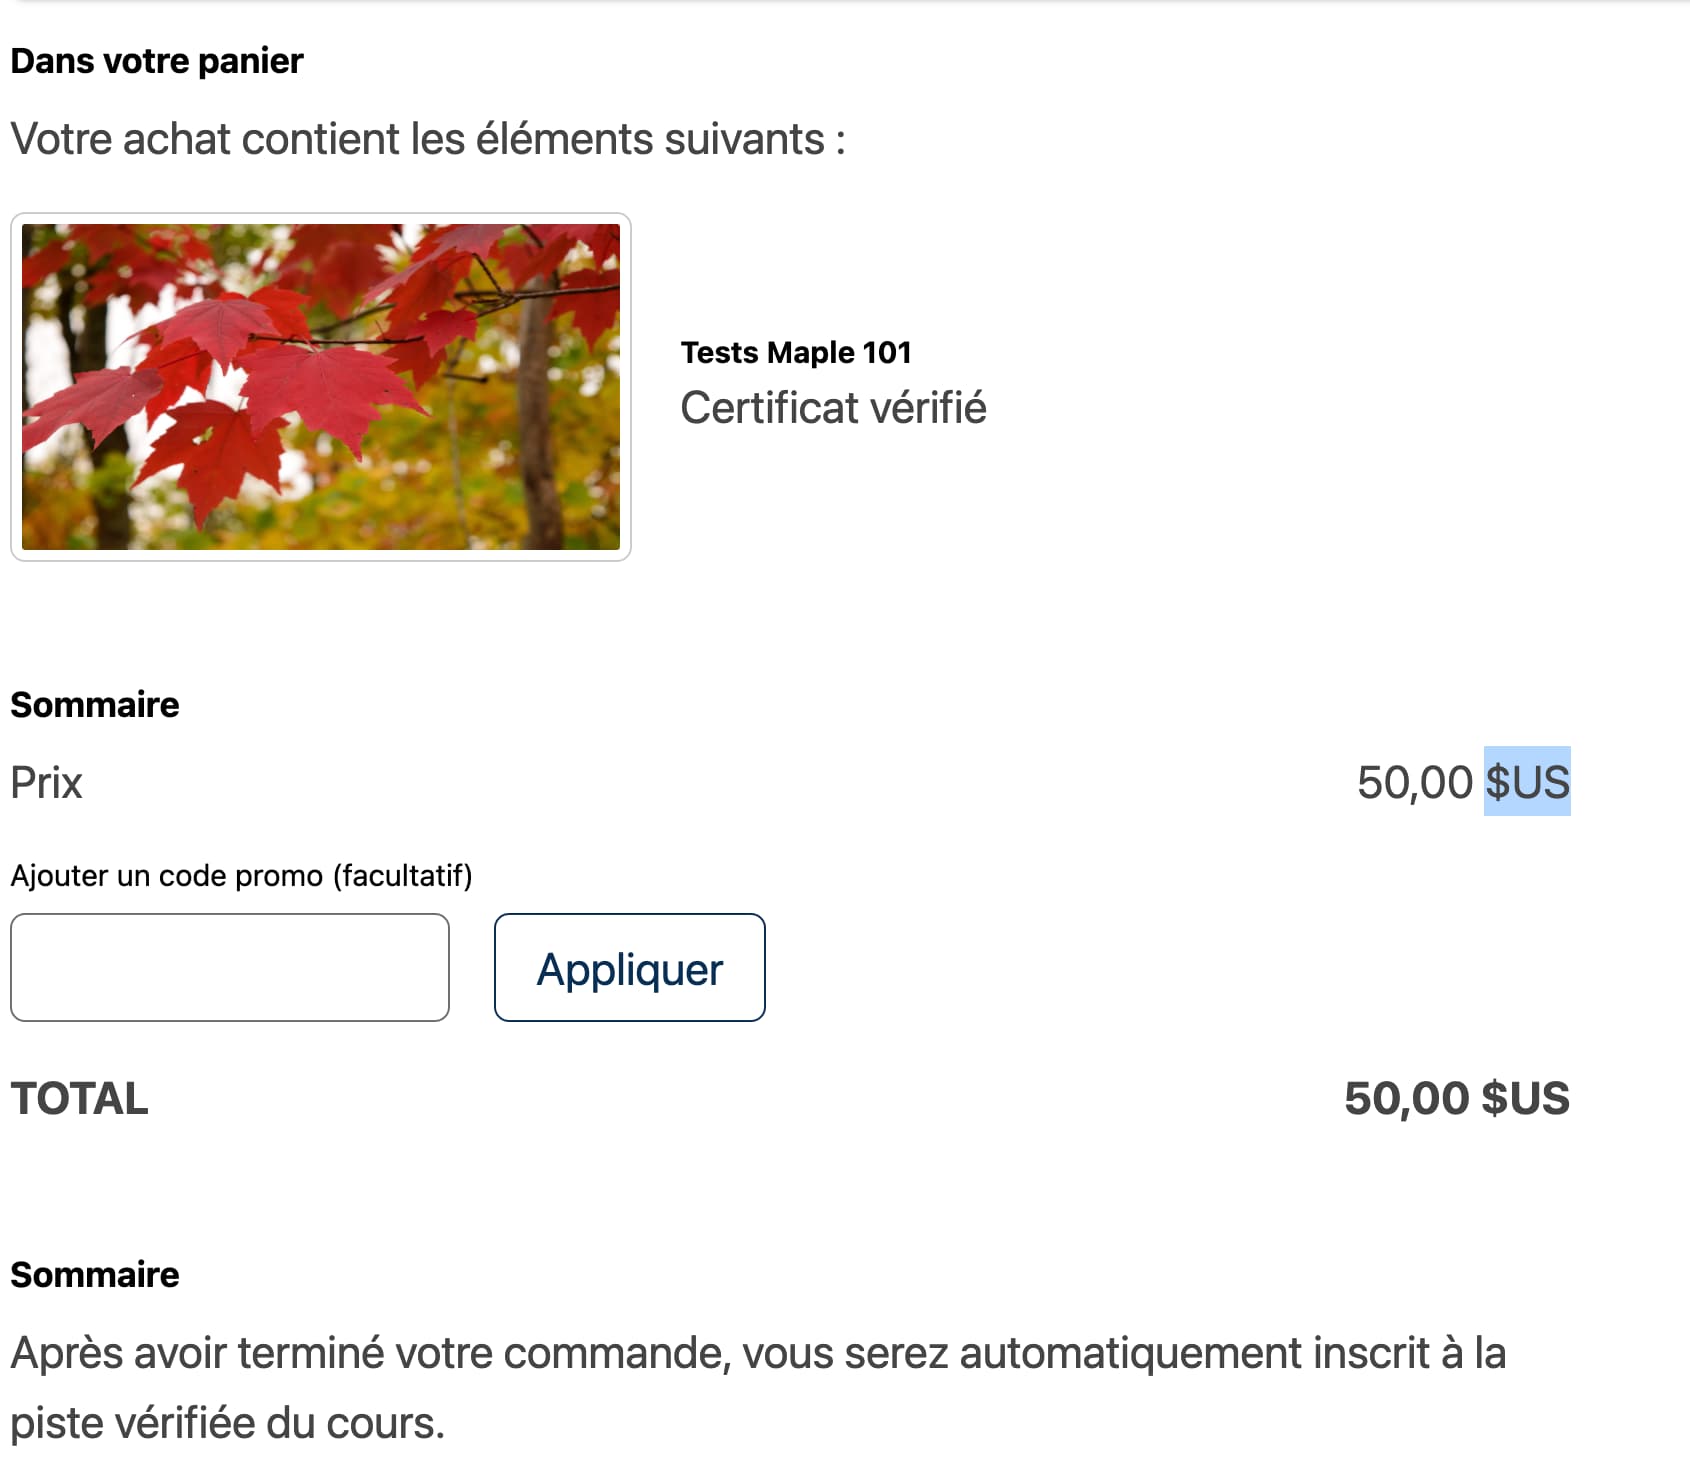Click the Appliquer button

pos(630,967)
